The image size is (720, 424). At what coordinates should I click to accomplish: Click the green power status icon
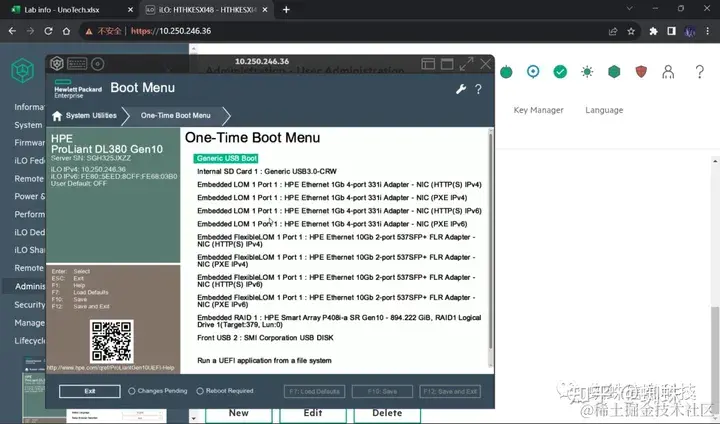point(506,72)
